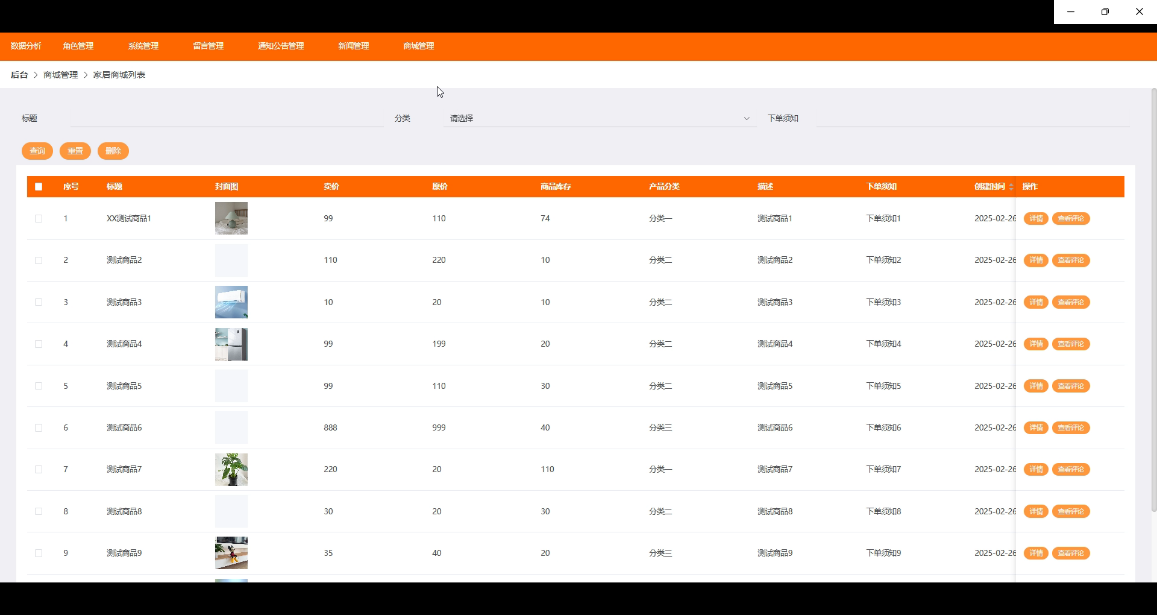Click the 商品库存 column header
The image size is (1157, 615).
(556, 187)
